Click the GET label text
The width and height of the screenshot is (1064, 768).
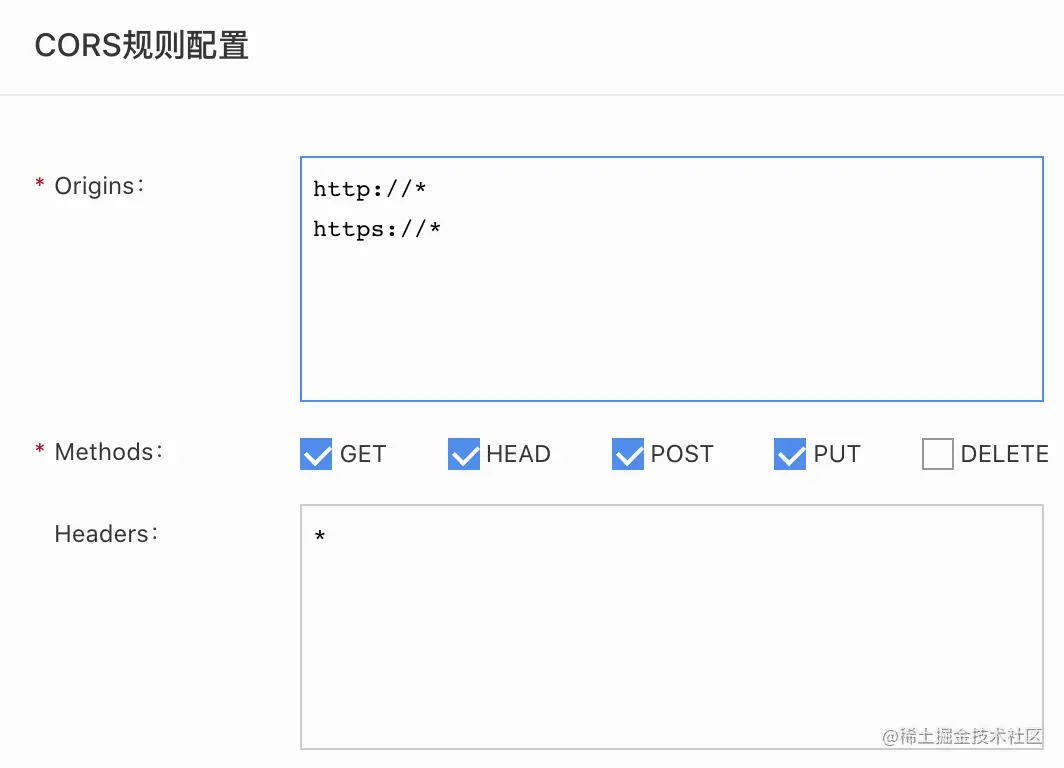tap(363, 454)
